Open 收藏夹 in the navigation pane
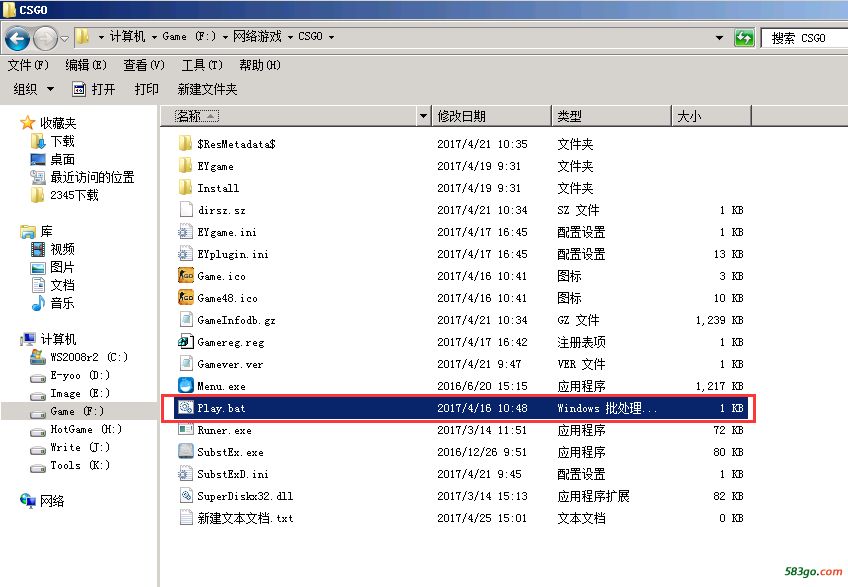 pyautogui.click(x=58, y=123)
